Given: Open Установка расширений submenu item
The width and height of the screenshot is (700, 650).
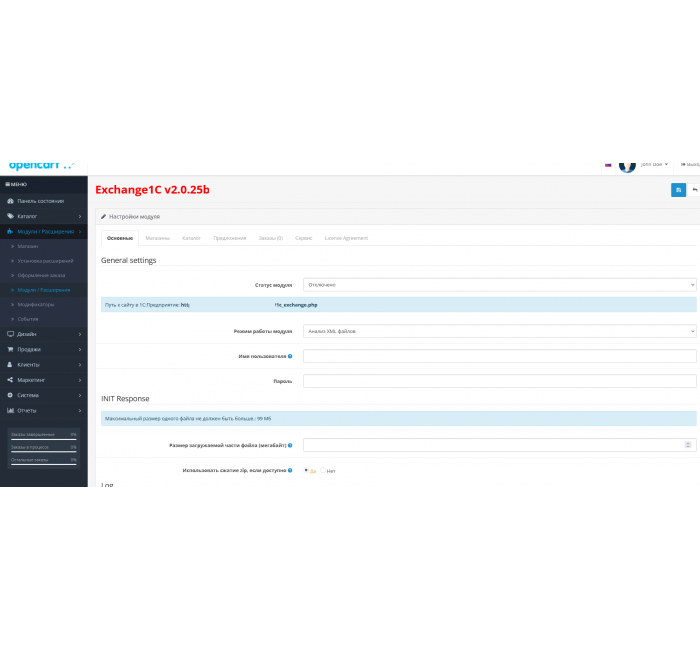Looking at the screenshot, I should point(44,261).
